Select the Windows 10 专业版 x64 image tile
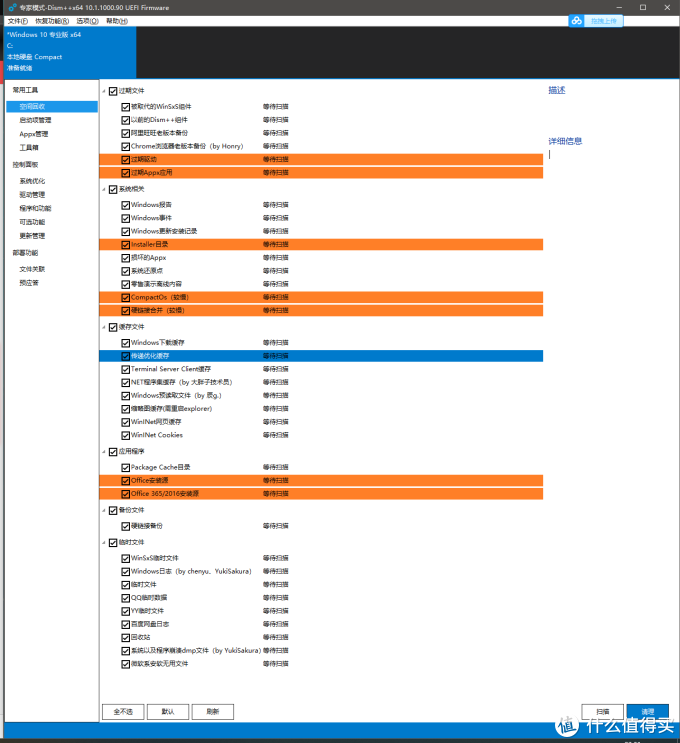 coord(70,52)
